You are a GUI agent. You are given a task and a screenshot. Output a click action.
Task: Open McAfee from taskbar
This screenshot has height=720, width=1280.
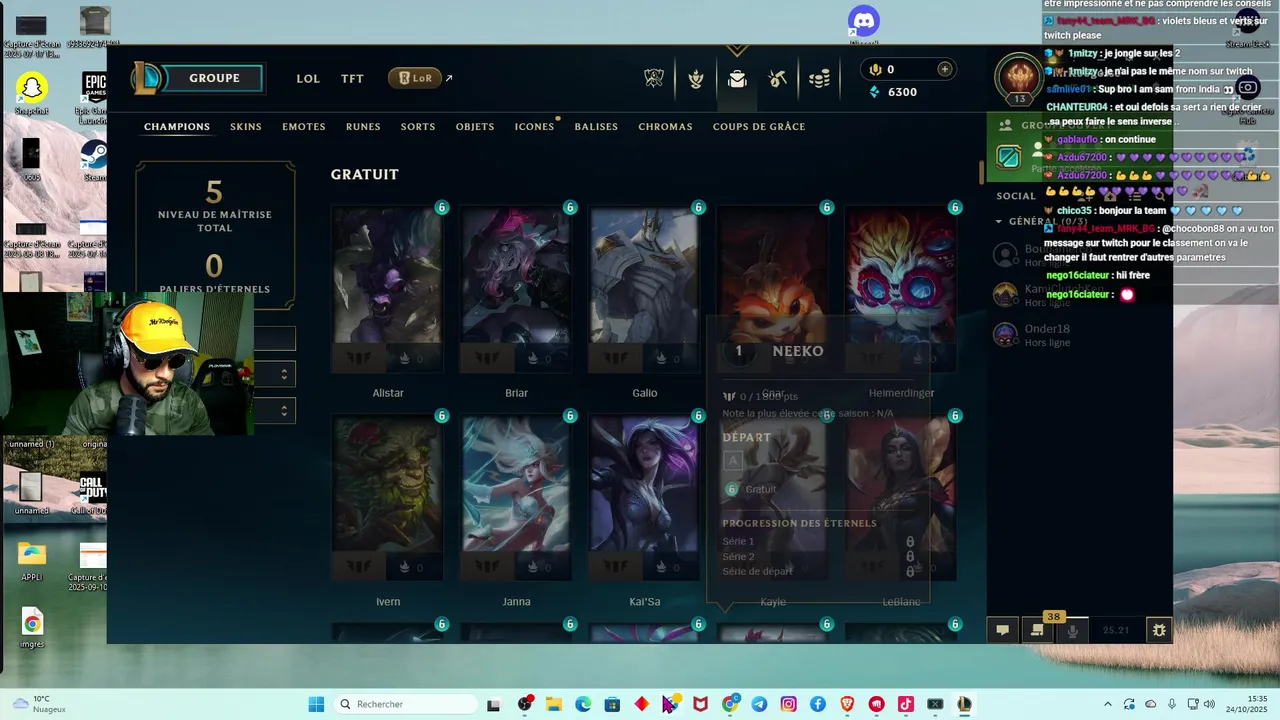700,704
